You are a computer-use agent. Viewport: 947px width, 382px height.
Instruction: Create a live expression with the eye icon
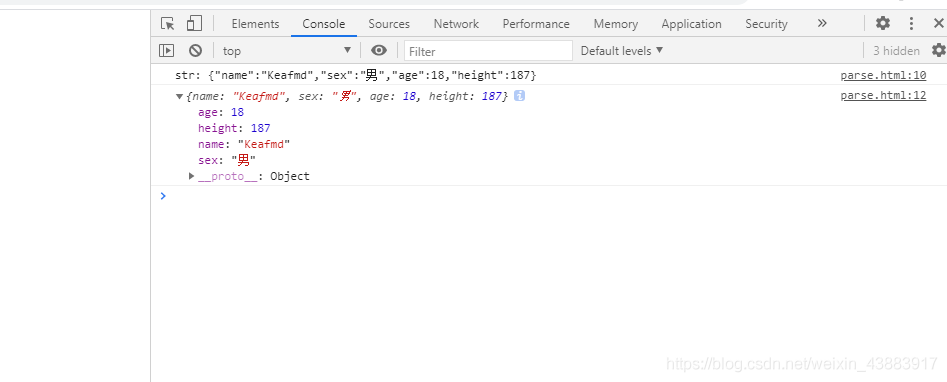coord(379,50)
